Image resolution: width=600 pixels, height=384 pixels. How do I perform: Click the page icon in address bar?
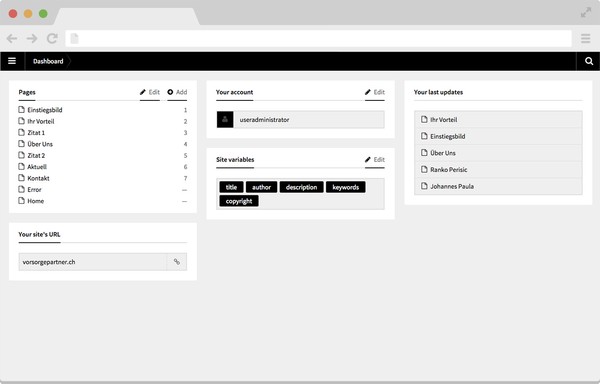[74, 38]
